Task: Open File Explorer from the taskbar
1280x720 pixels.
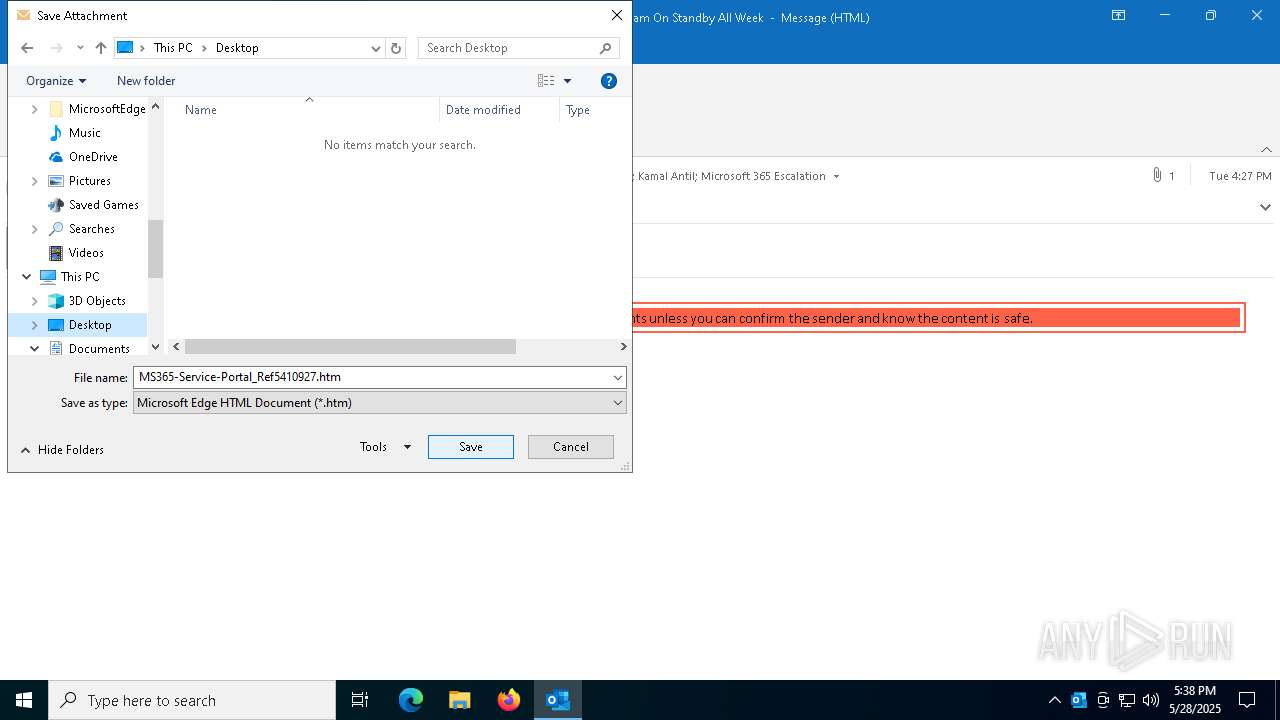Action: [x=460, y=700]
